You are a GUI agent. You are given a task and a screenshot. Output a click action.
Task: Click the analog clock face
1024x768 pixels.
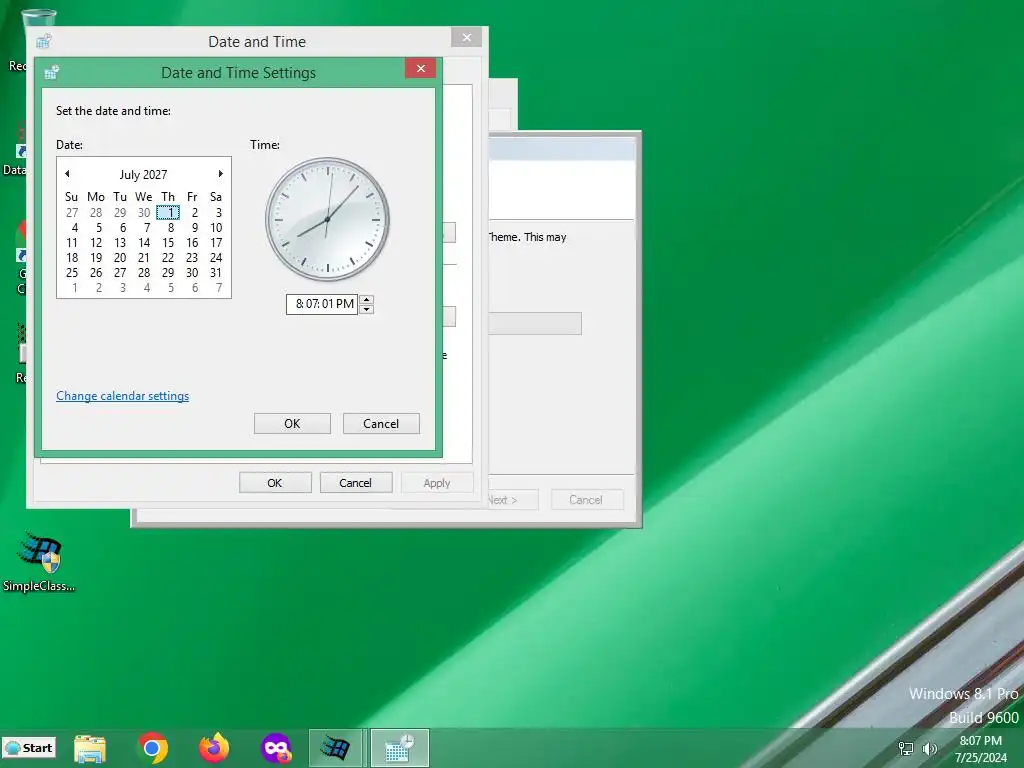[327, 219]
